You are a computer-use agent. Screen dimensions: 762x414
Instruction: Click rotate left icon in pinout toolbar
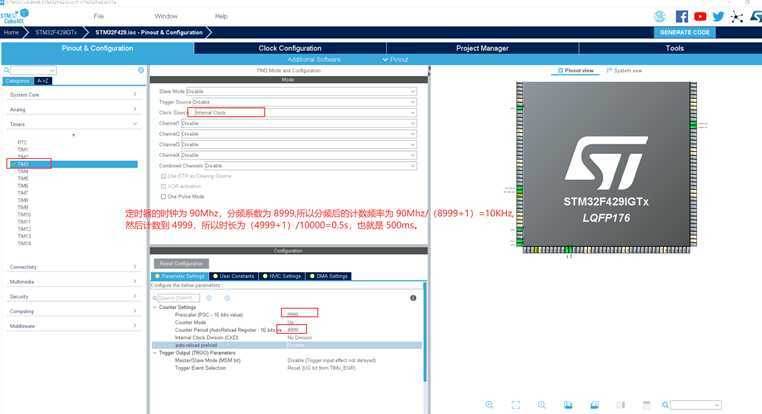click(568, 404)
